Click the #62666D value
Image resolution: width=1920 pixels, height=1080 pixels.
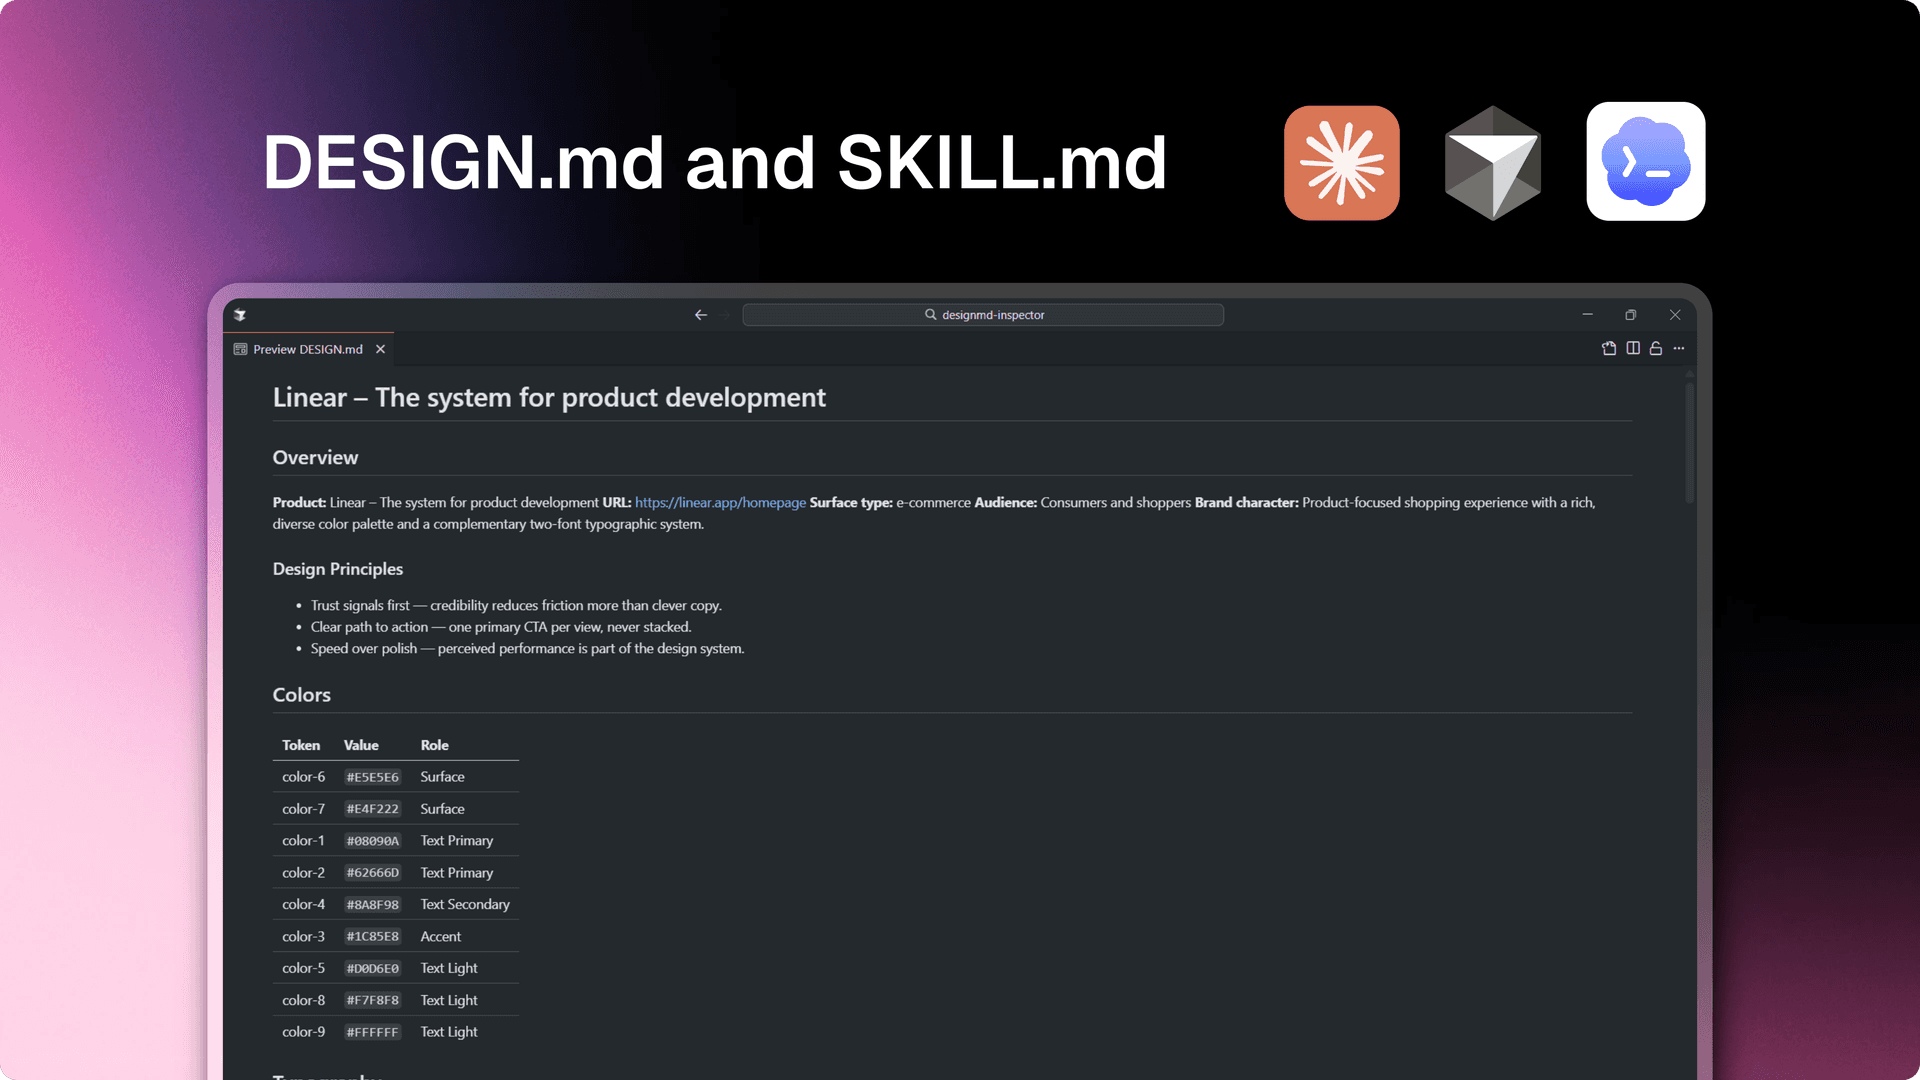tap(372, 873)
